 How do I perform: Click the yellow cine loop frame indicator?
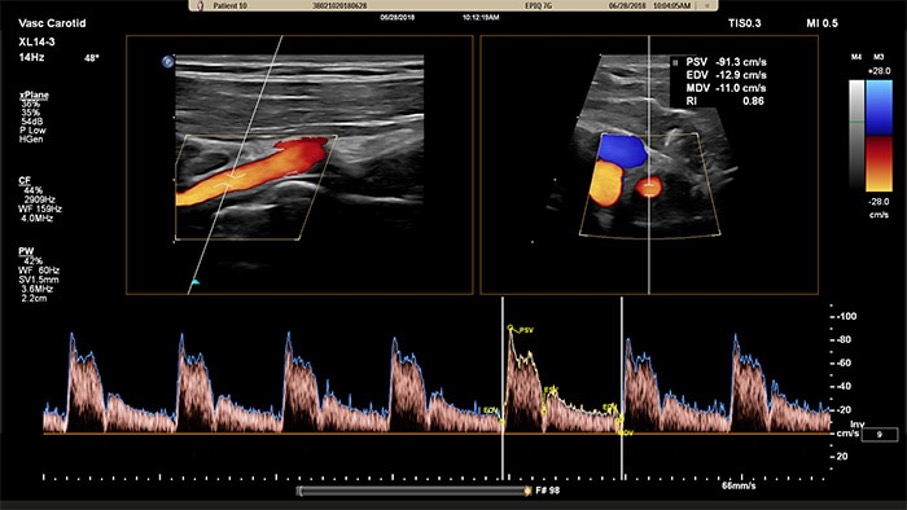tap(527, 491)
